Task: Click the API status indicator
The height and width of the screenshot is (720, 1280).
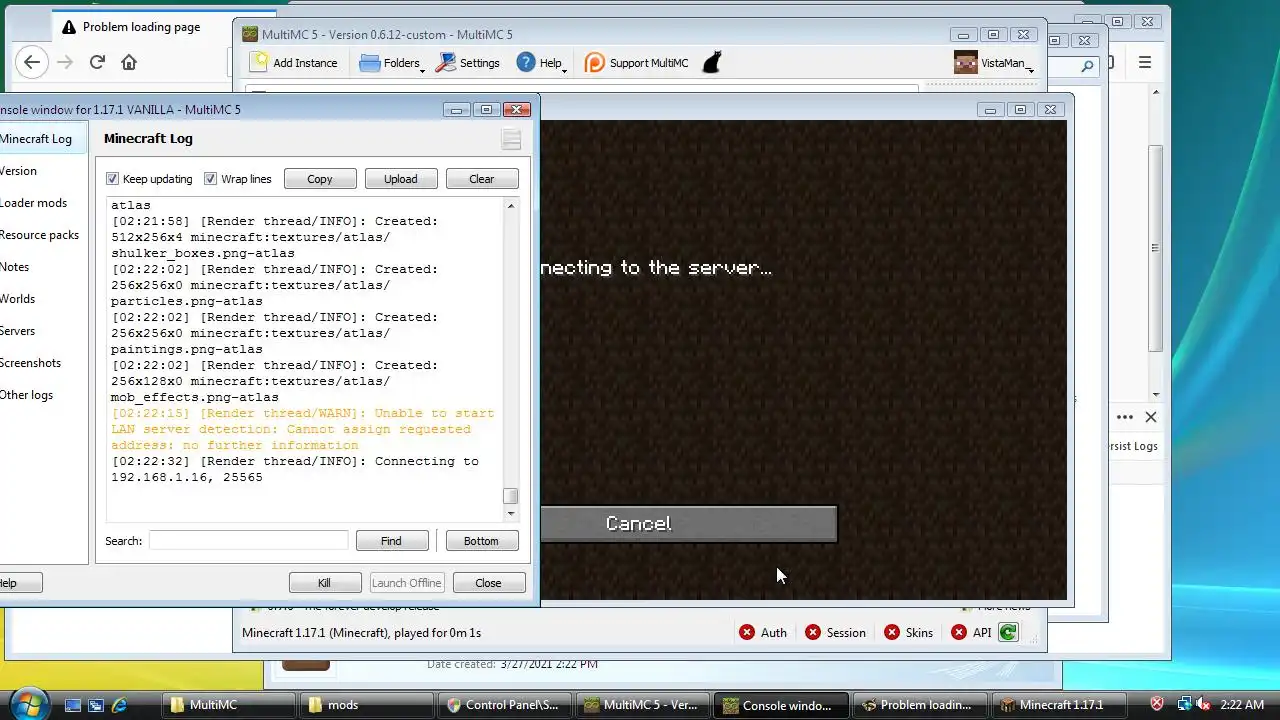Action: [970, 633]
